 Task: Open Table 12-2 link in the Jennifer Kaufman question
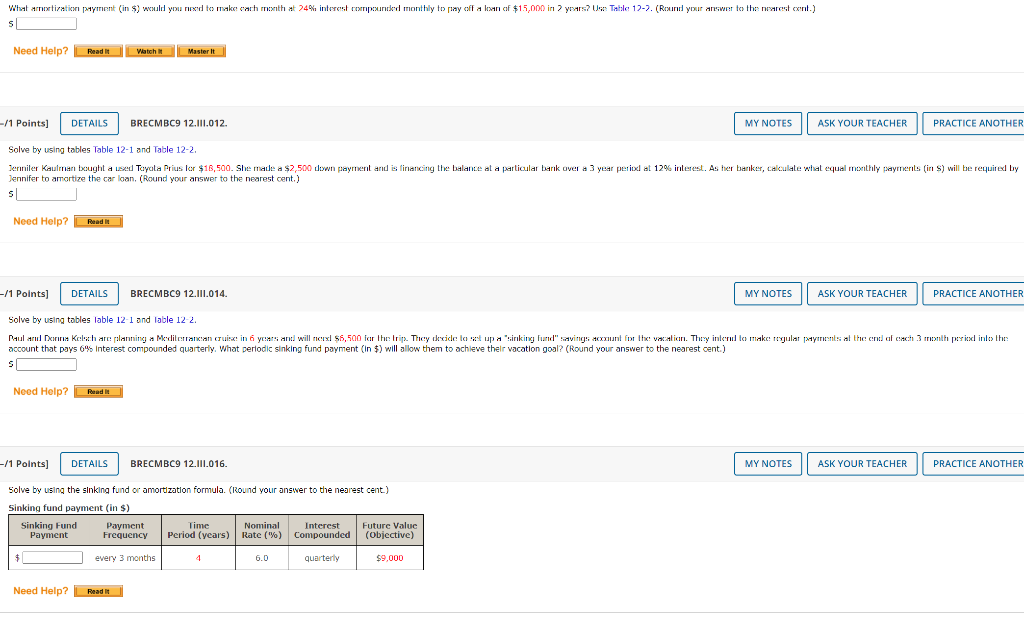pyautogui.click(x=174, y=150)
